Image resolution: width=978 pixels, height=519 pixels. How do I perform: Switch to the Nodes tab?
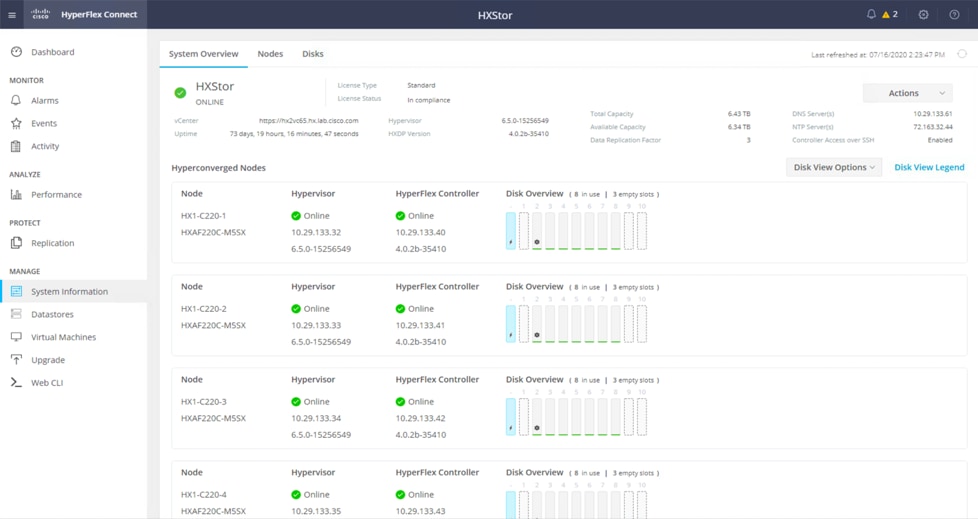pos(270,54)
